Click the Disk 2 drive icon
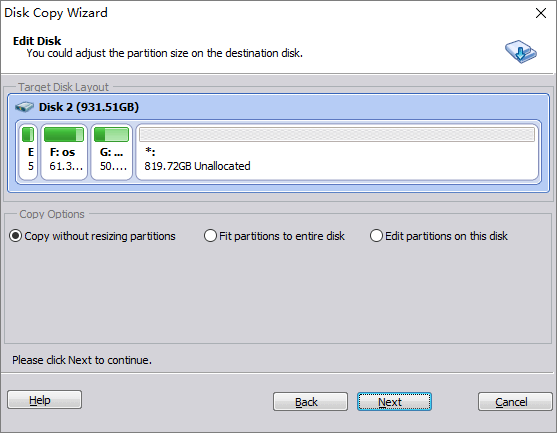Screen dimensions: 557x433 click(24, 107)
